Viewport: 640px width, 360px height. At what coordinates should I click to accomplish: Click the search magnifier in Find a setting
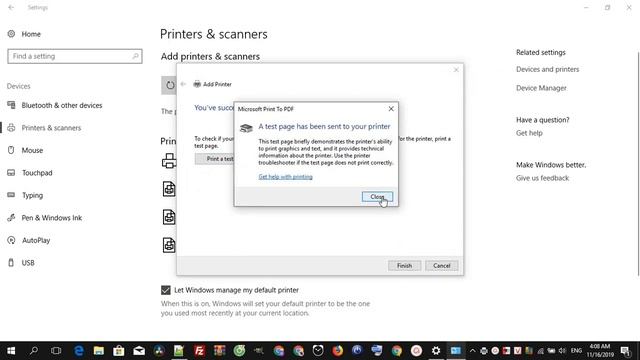pyautogui.click(x=135, y=56)
